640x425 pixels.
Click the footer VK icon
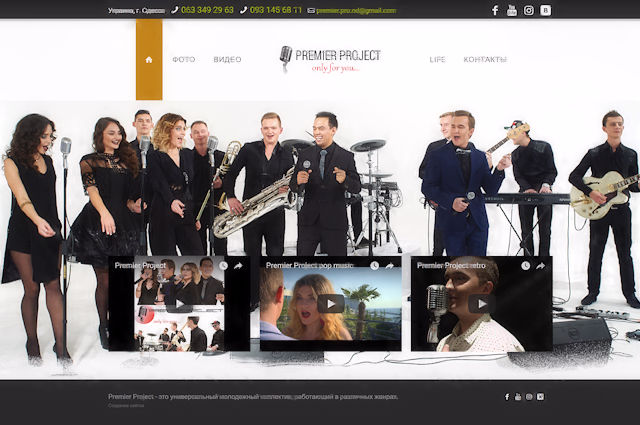coord(541,397)
